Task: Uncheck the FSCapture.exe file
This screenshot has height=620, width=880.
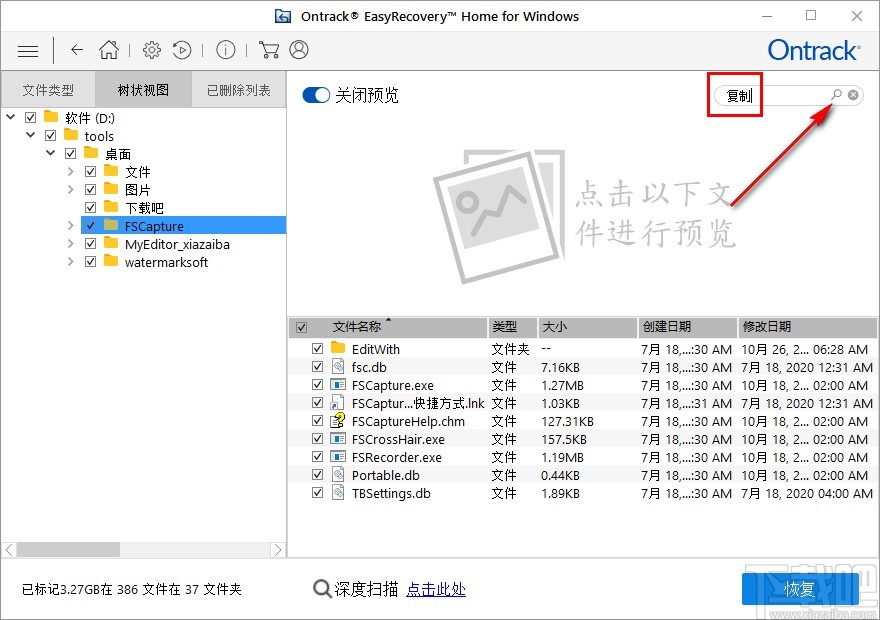Action: tap(317, 385)
